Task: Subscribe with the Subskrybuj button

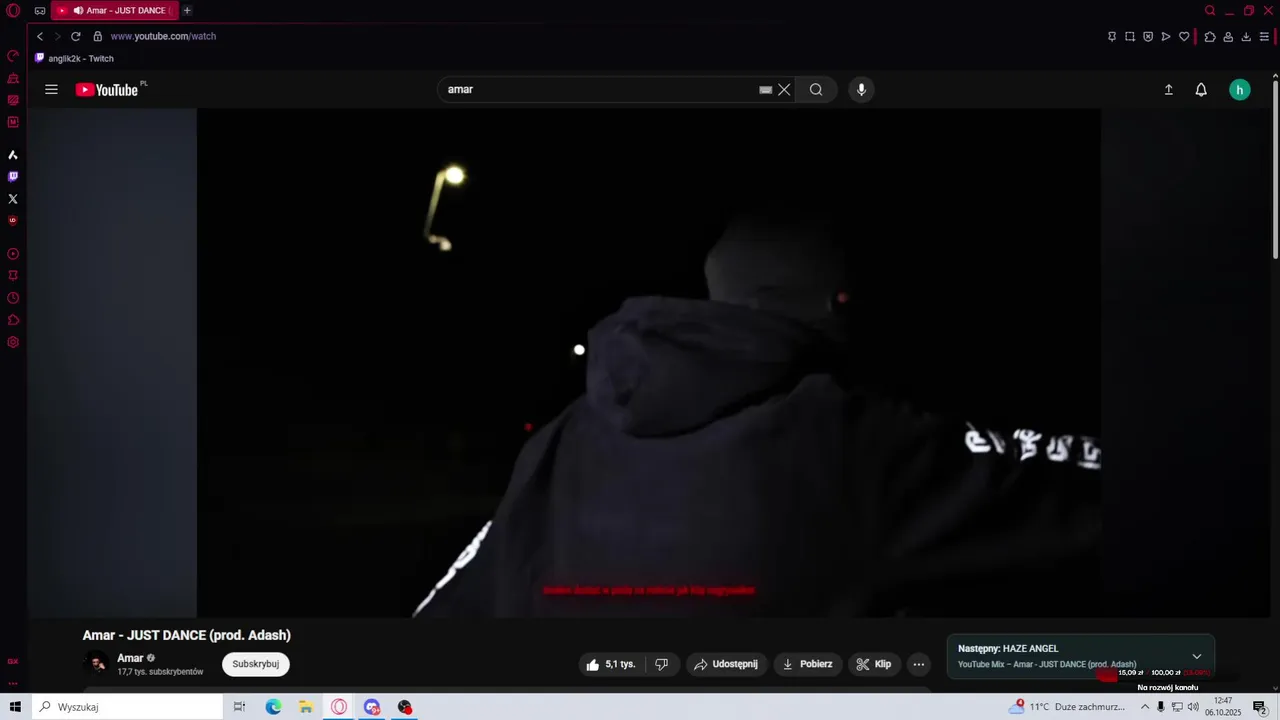Action: pos(256,664)
